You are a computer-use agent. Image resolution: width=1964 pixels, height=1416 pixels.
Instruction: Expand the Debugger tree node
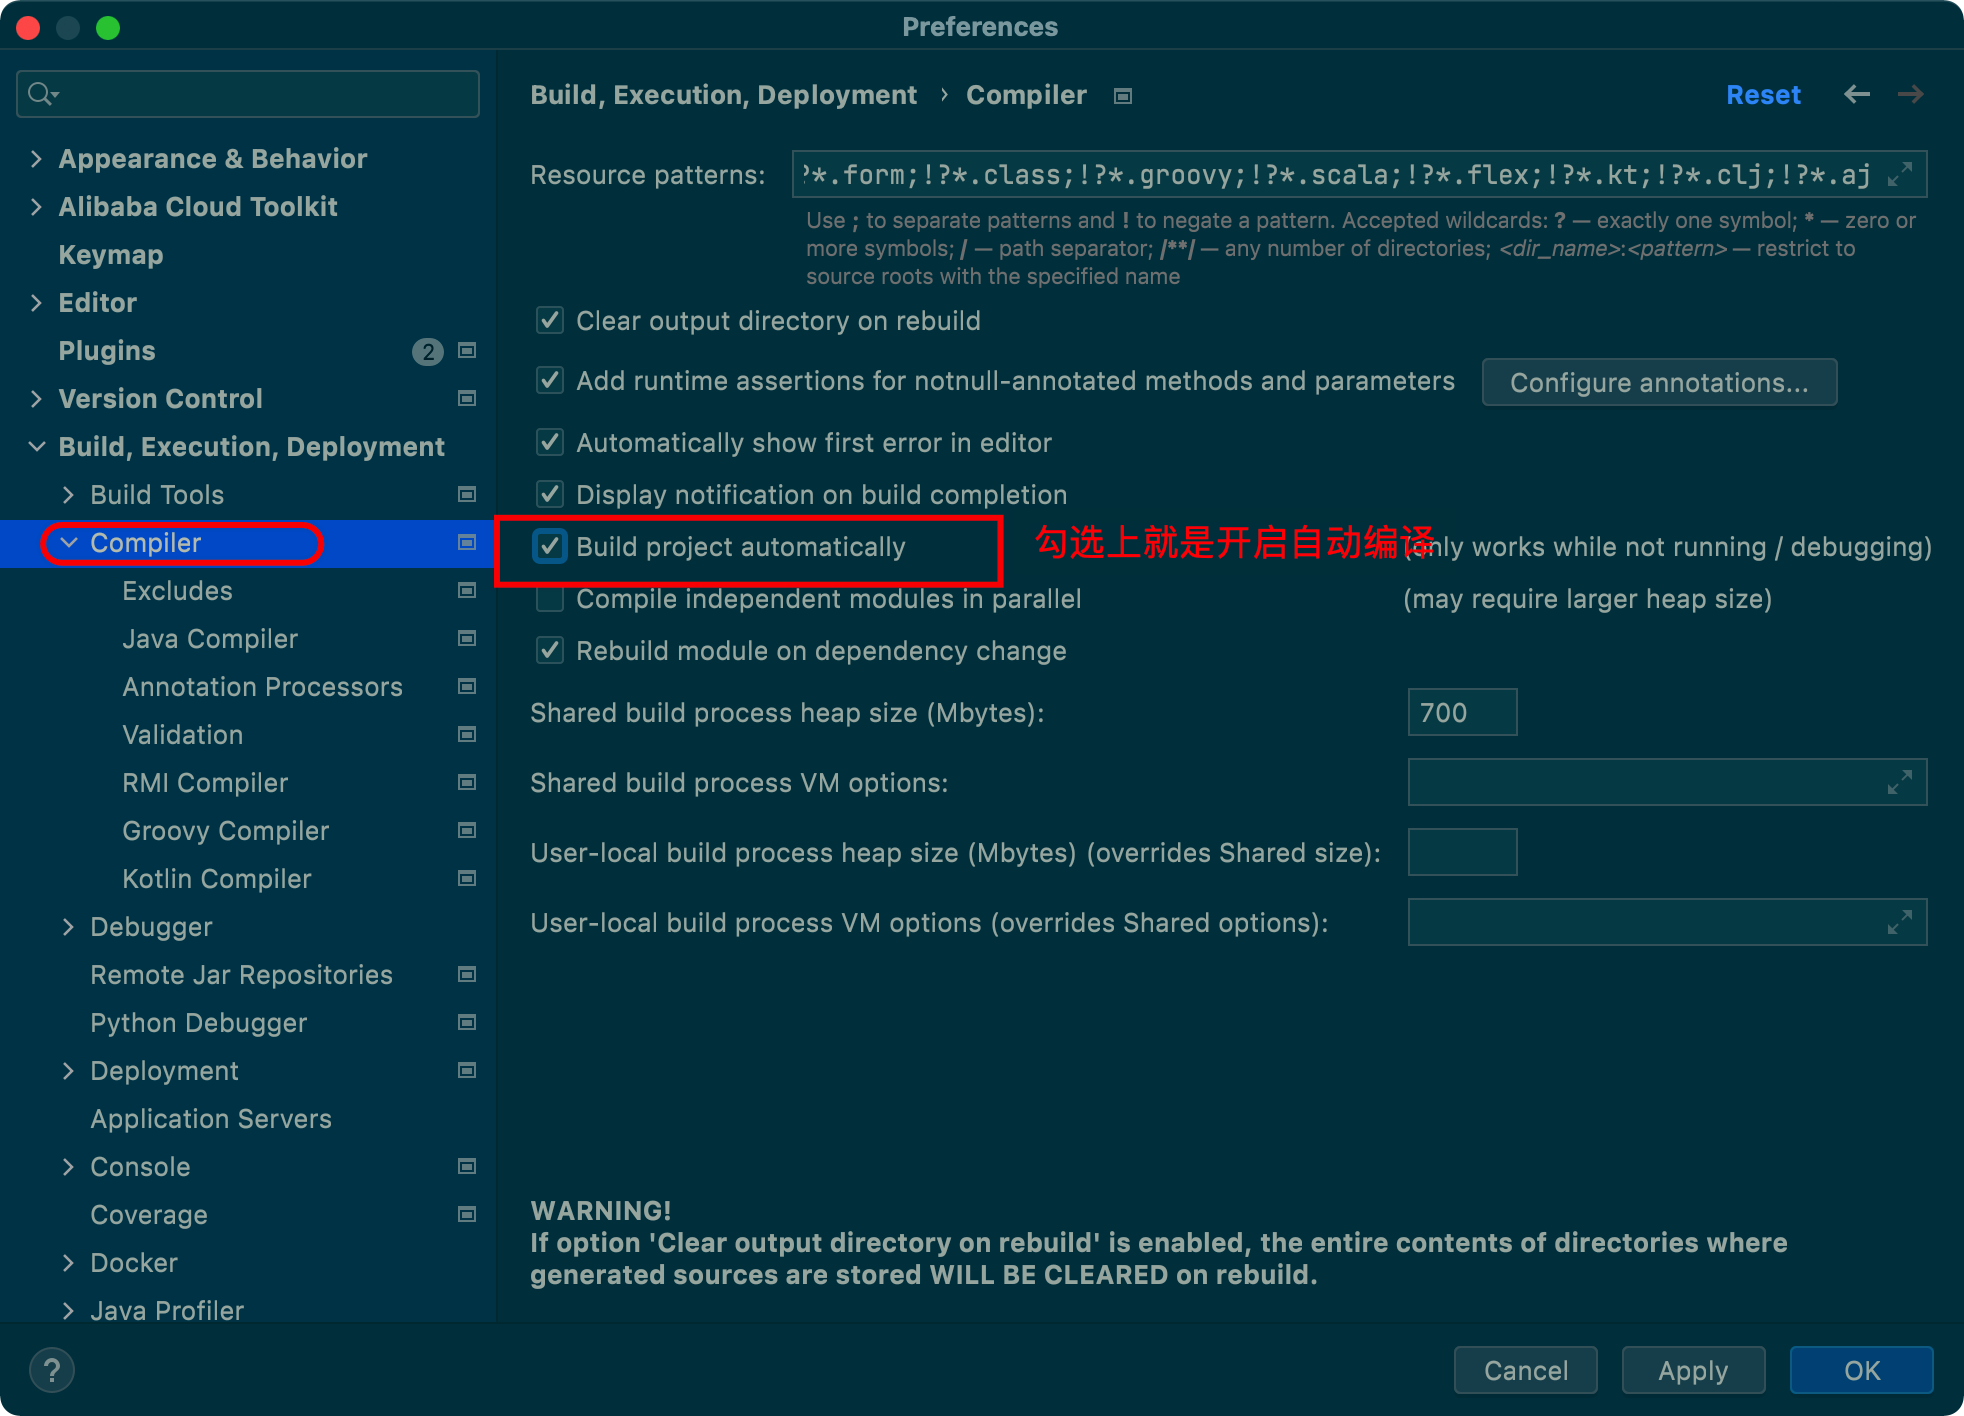[68, 927]
